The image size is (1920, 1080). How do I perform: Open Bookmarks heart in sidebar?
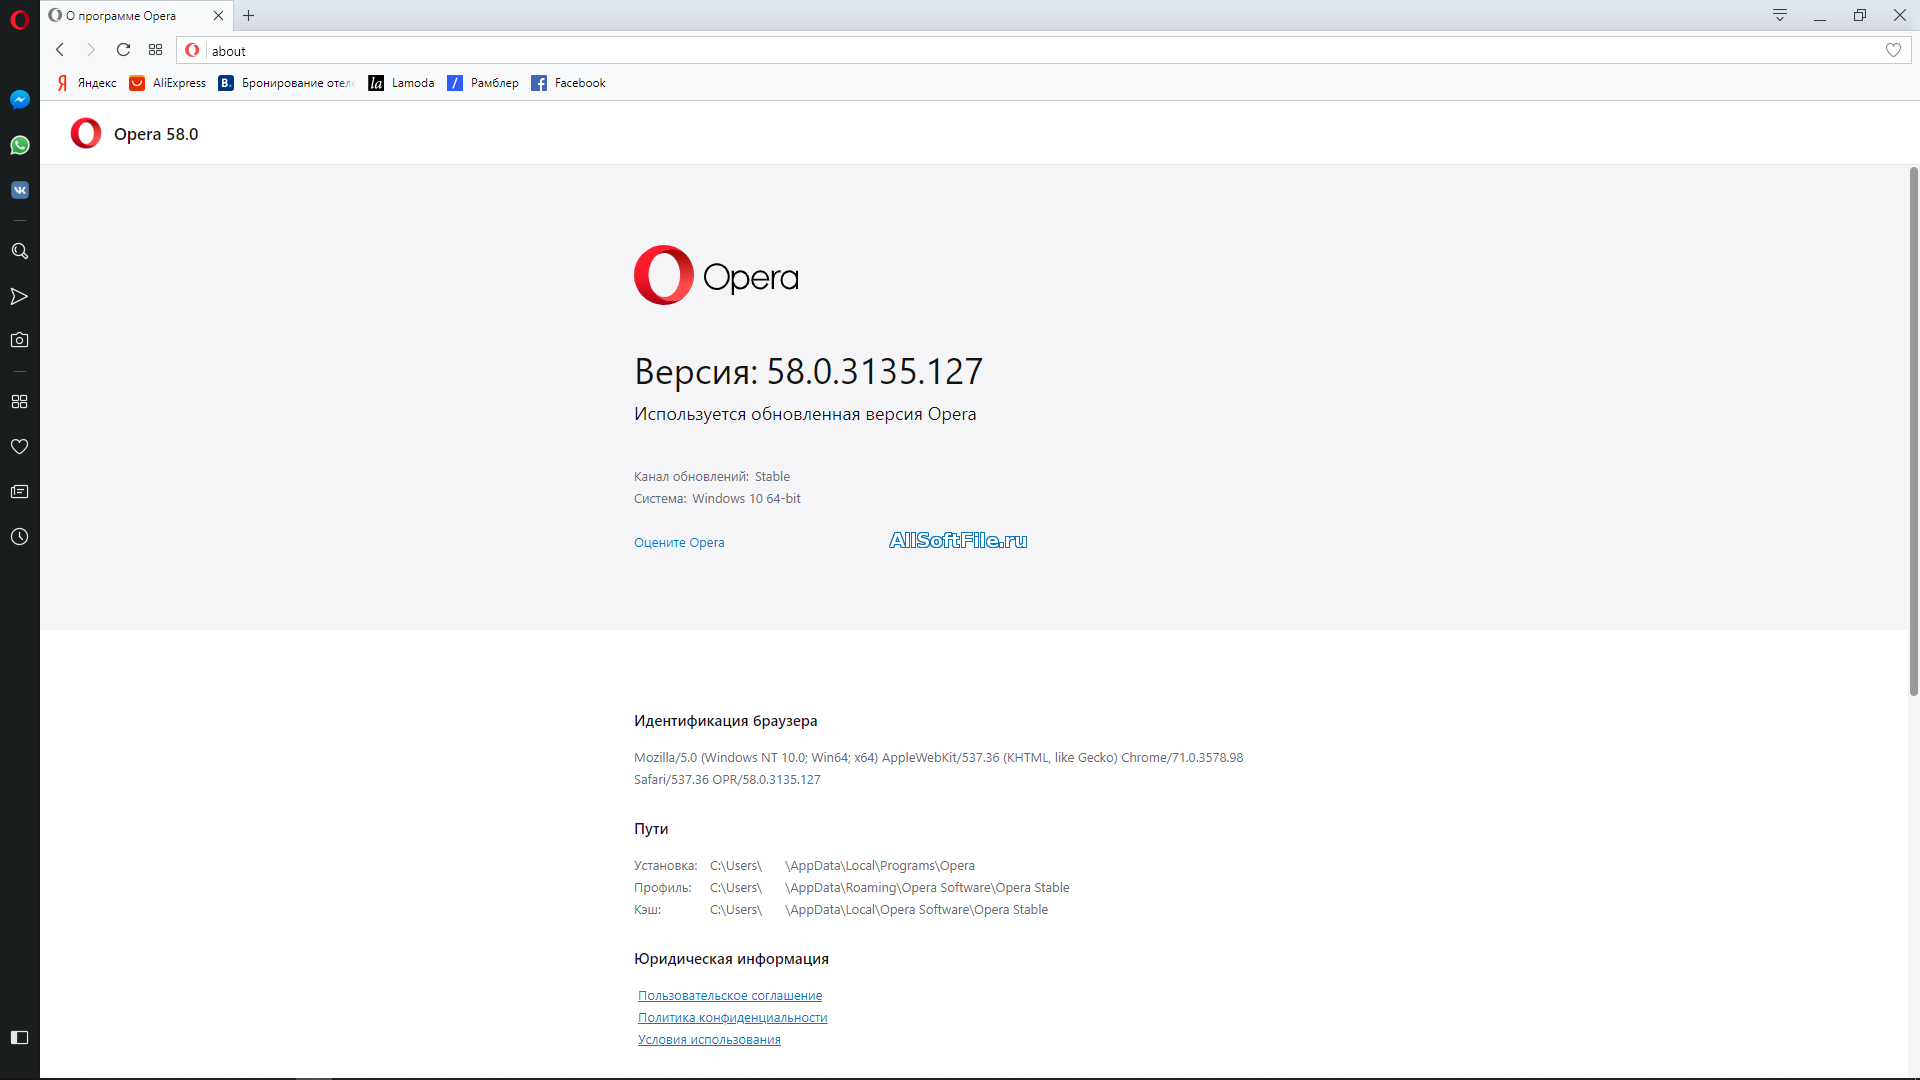coord(19,446)
